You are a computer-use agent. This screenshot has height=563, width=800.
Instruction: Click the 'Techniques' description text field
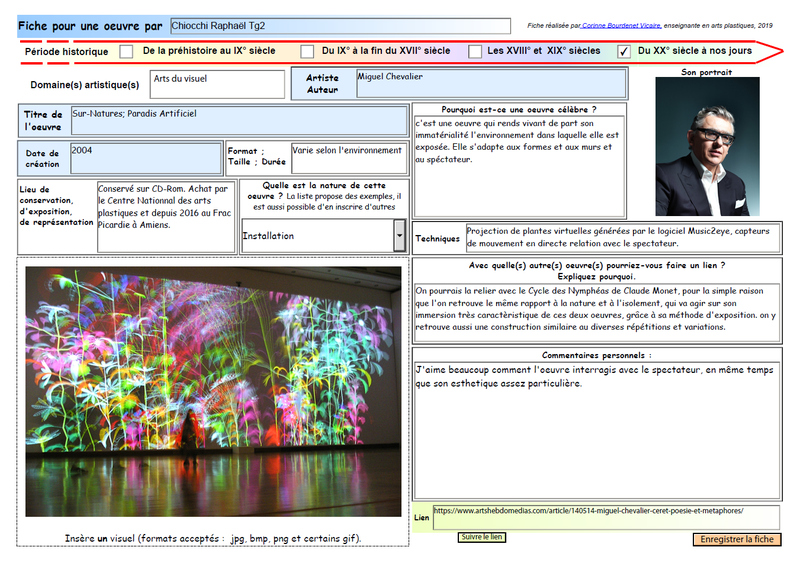[x=622, y=237]
